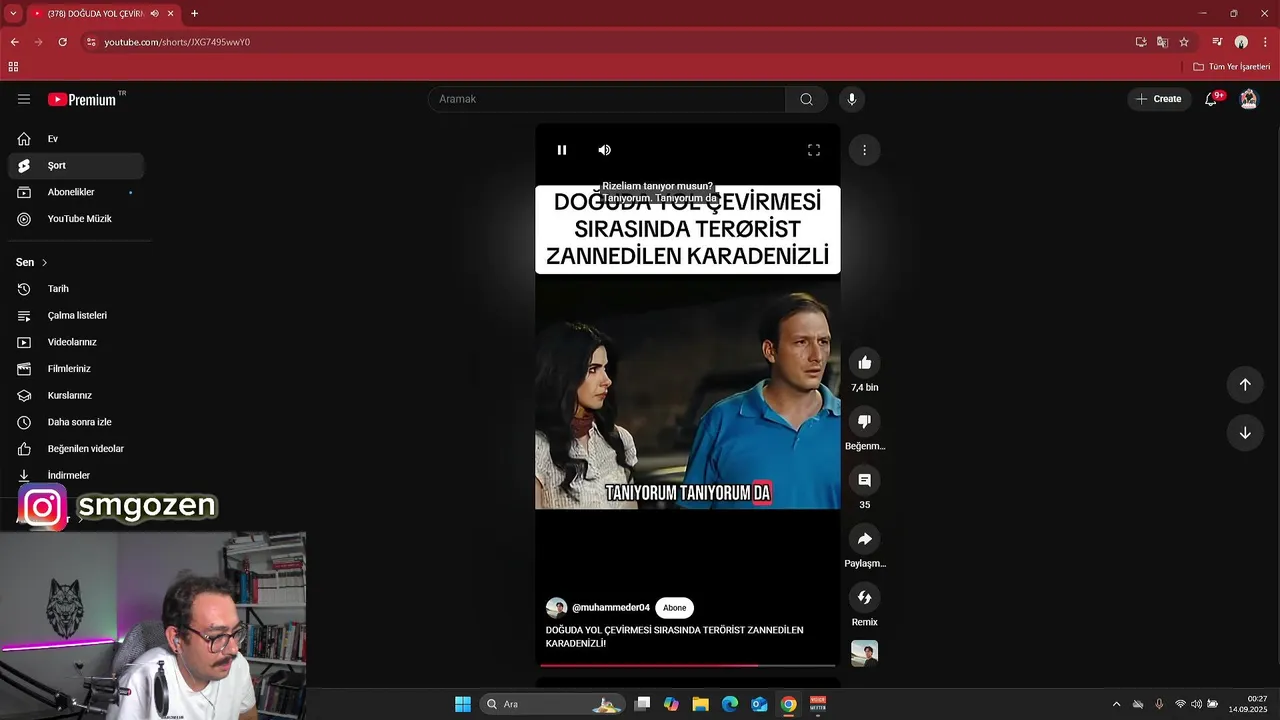Open Chrome media controls icon
This screenshot has width=1280, height=720.
1217,42
